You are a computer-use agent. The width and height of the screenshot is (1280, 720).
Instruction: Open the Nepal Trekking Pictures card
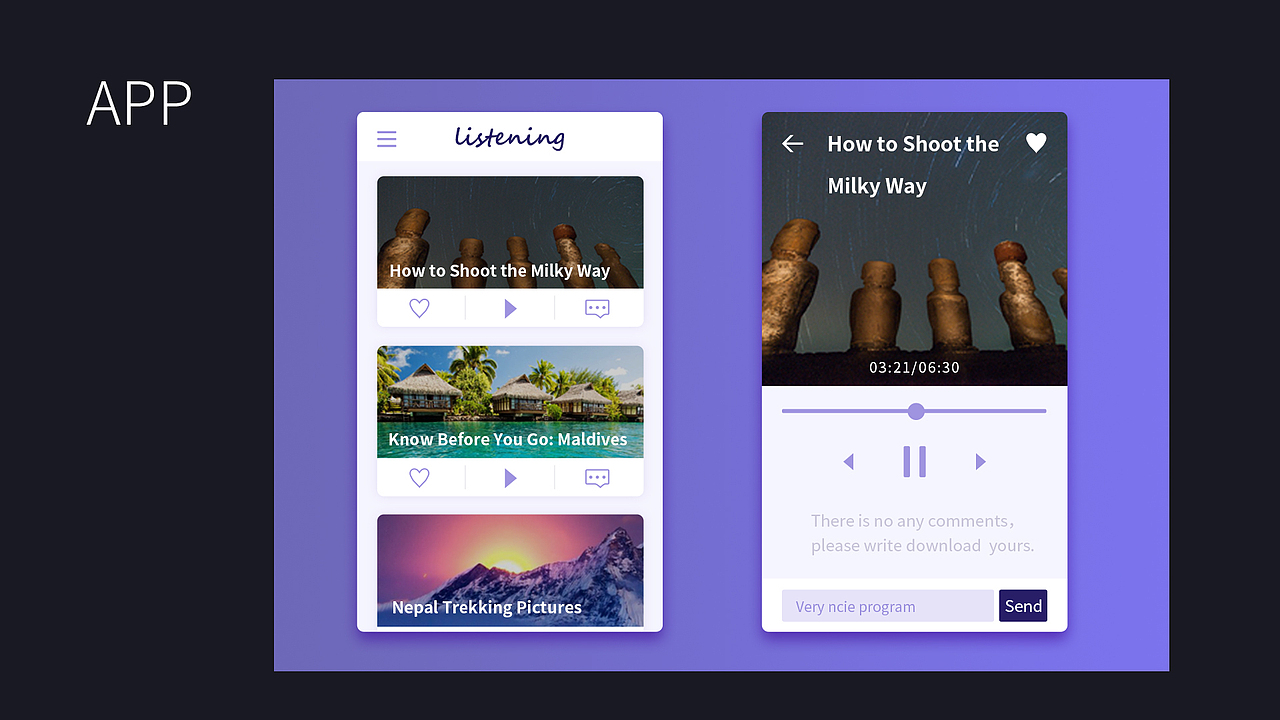pyautogui.click(x=510, y=570)
